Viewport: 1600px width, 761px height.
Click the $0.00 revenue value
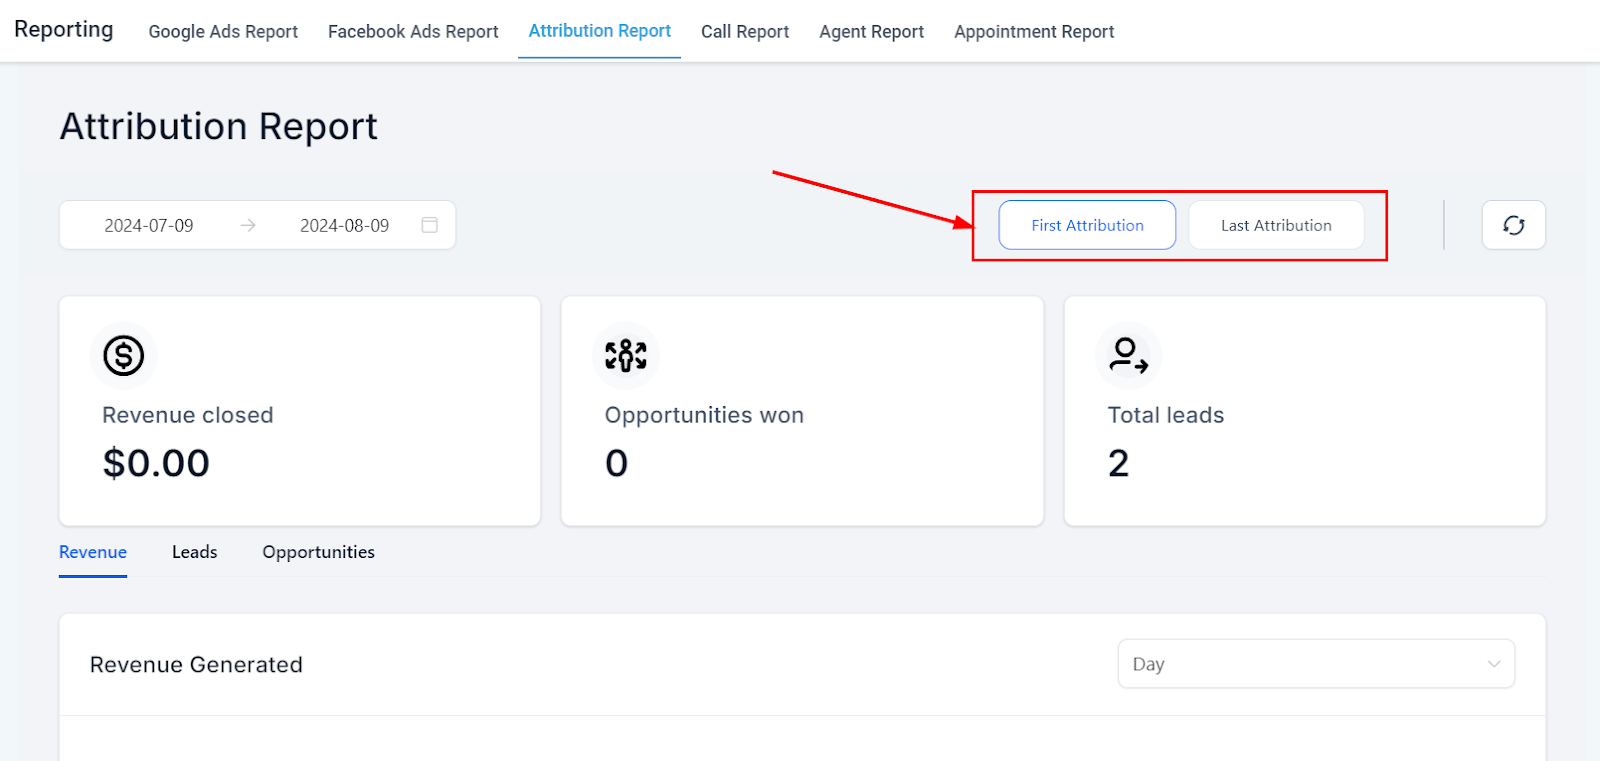[x=156, y=463]
